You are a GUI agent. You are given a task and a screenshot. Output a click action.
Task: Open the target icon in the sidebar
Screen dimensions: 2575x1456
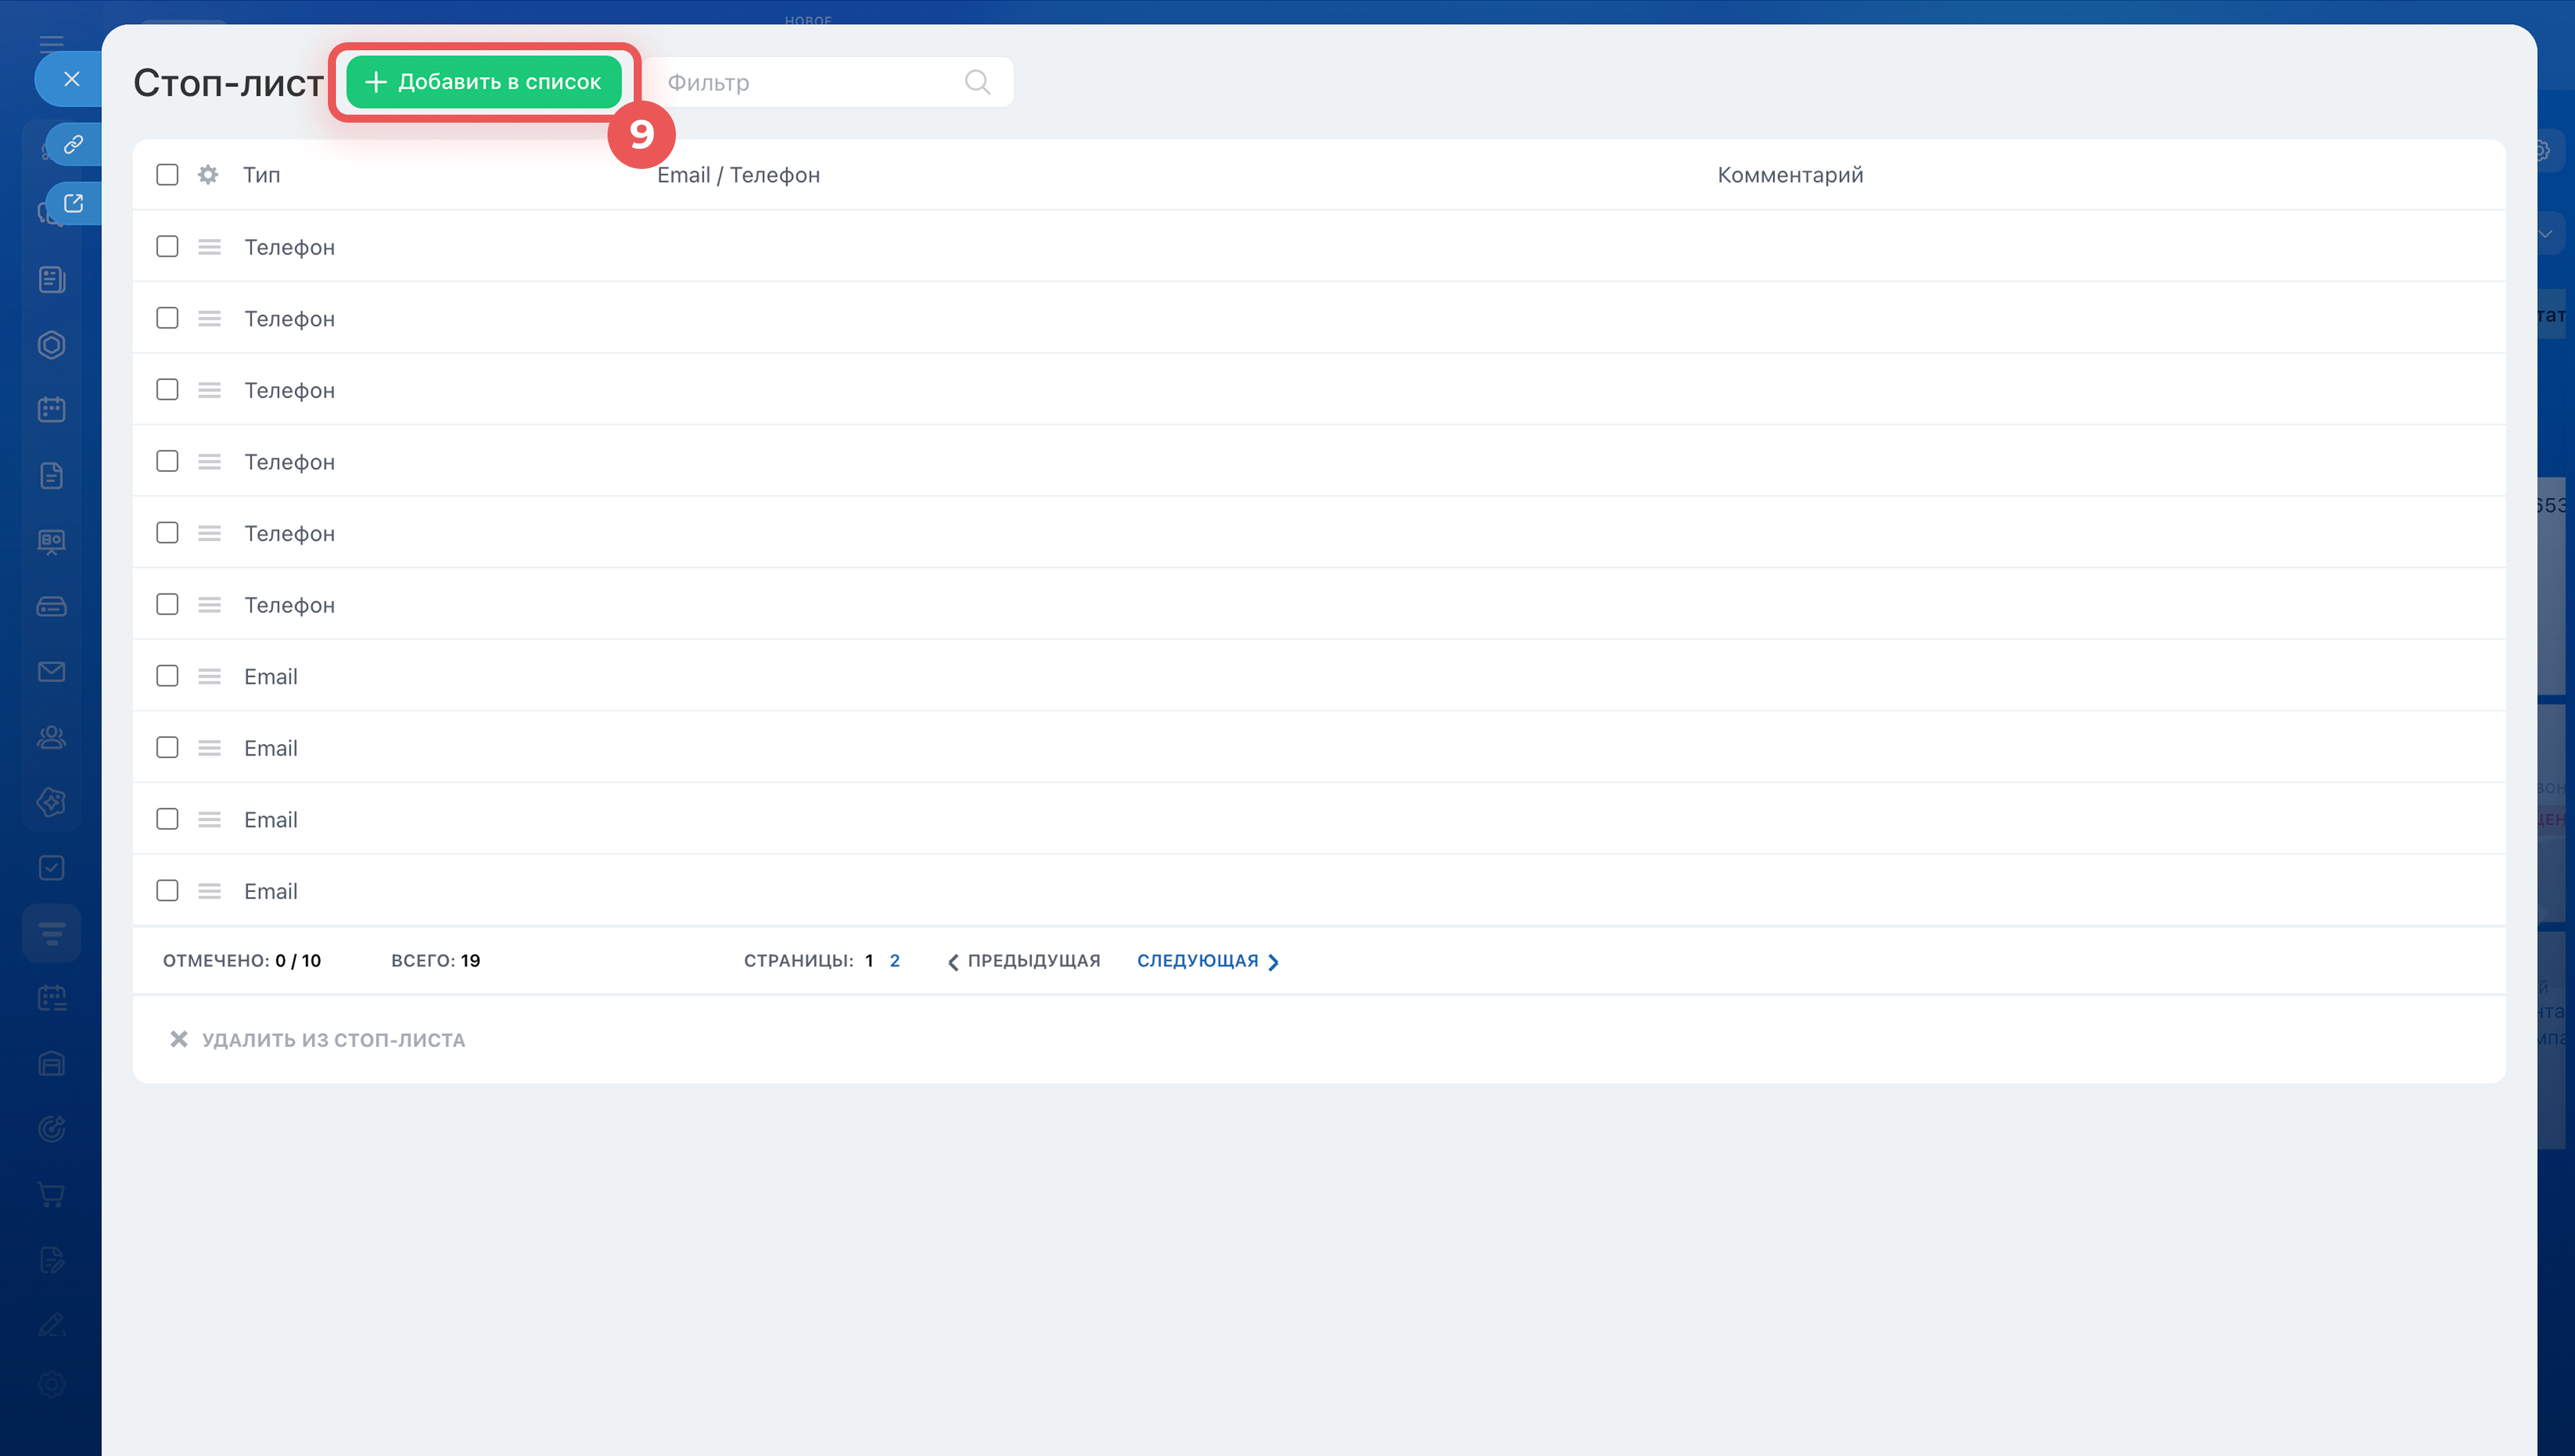[52, 1129]
